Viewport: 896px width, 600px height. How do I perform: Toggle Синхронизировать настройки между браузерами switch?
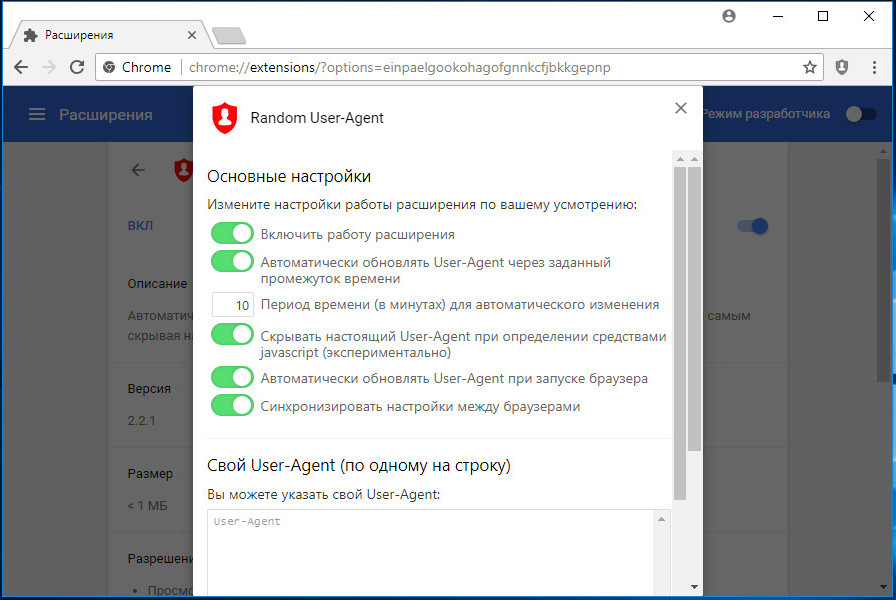[x=232, y=405]
